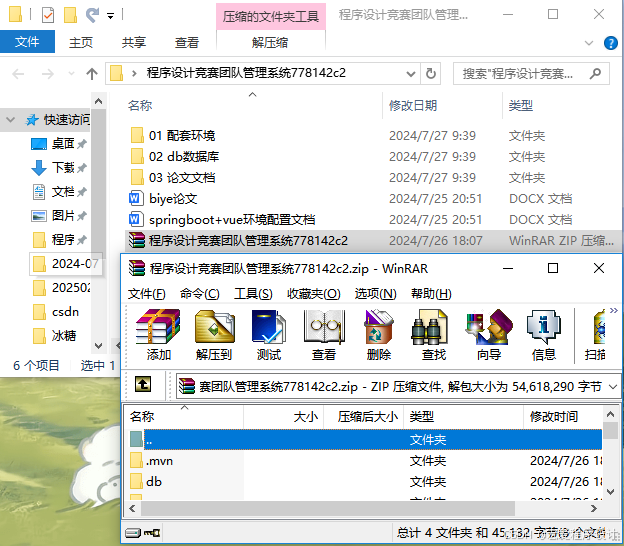Click the WinRAR Test (测试) icon

[269, 327]
